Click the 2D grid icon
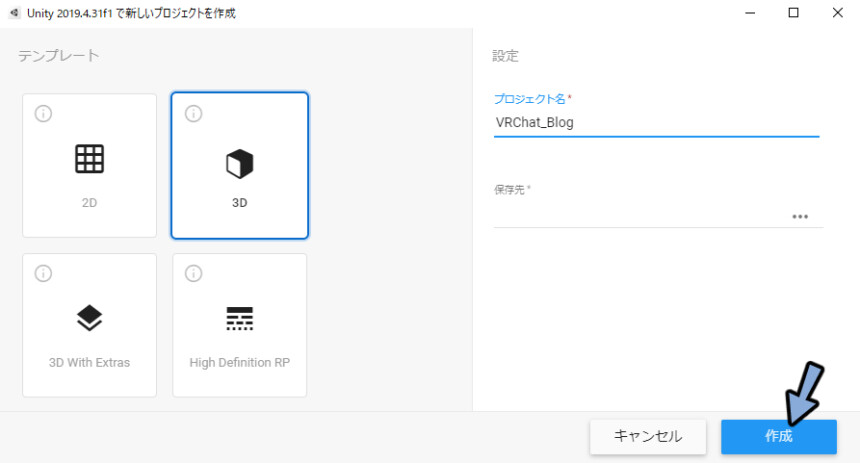Image resolution: width=860 pixels, height=463 pixels. 89,159
